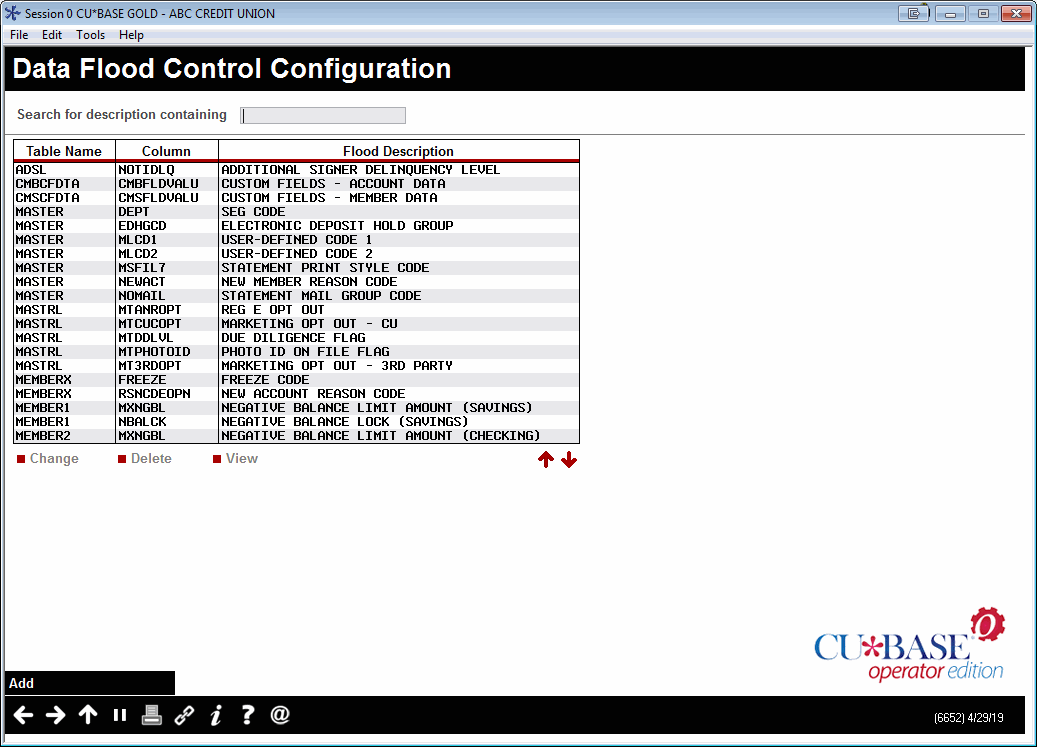The width and height of the screenshot is (1037, 747).
Task: Select the USER-DEFINED CODE 1 row
Action: (296, 240)
